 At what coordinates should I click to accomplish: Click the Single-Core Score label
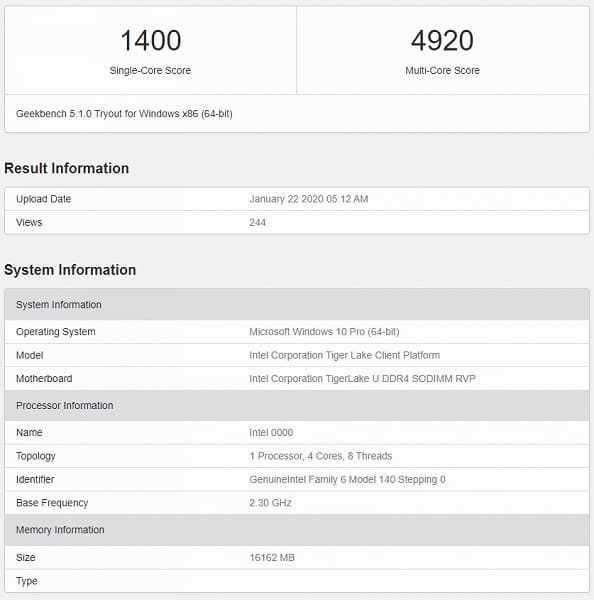click(150, 70)
